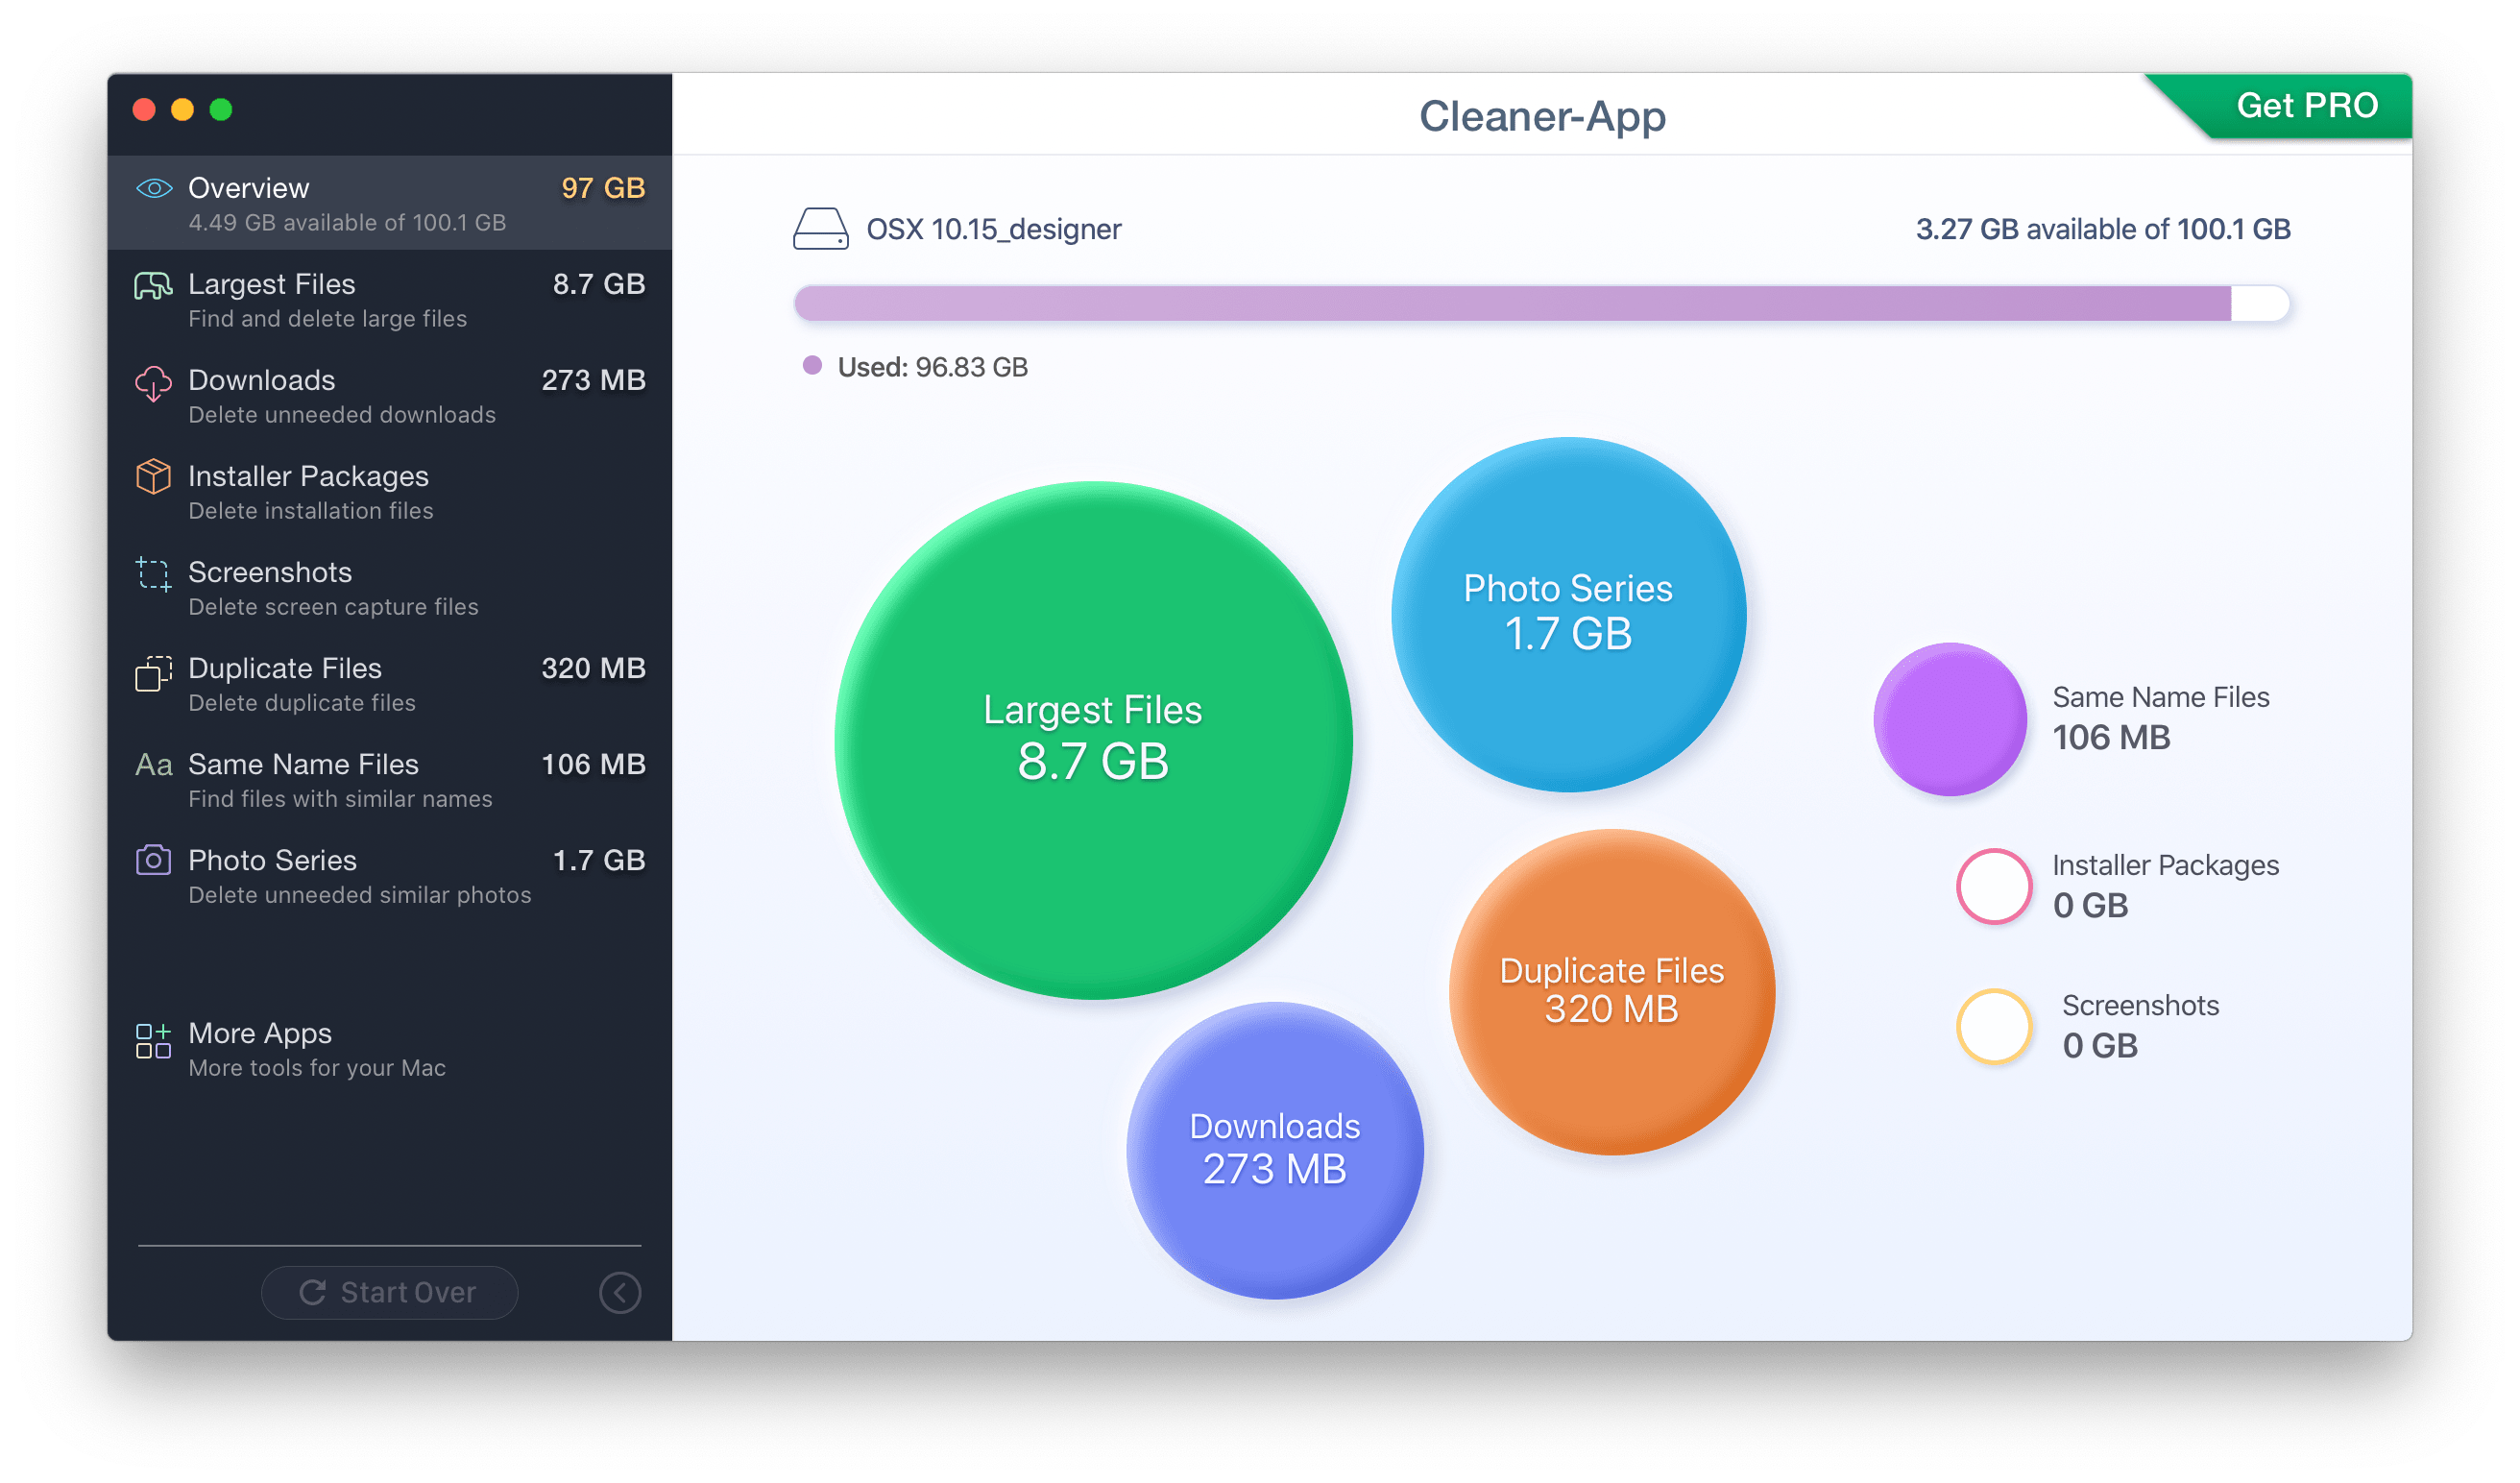Viewport: 2520px width, 1483px height.
Task: Click 'Screenshots 0 GB' label at right
Action: click(x=2140, y=1025)
